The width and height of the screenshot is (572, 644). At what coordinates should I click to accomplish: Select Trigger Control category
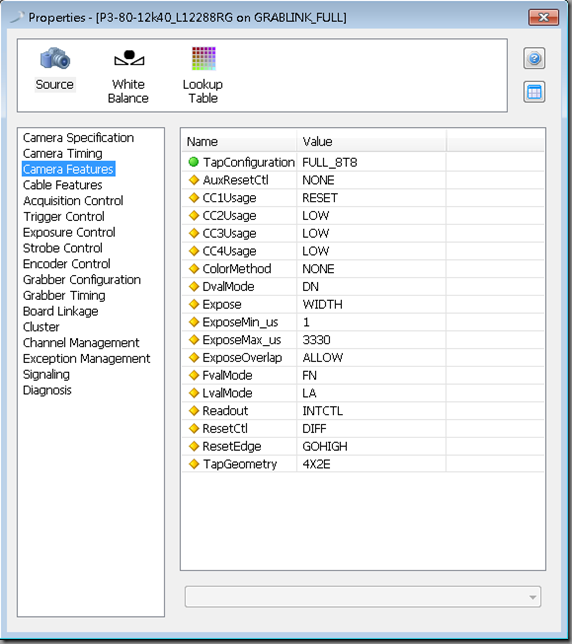[x=64, y=216]
